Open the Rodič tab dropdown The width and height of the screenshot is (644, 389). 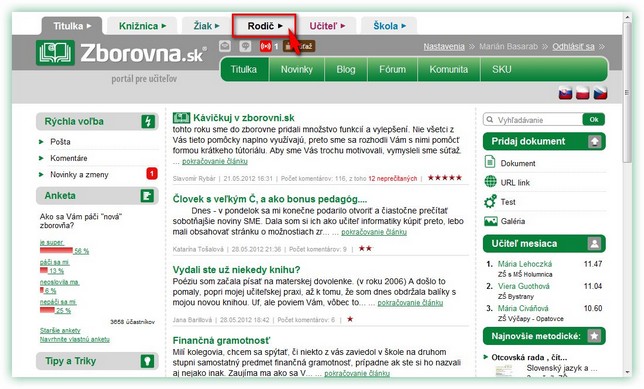click(265, 26)
